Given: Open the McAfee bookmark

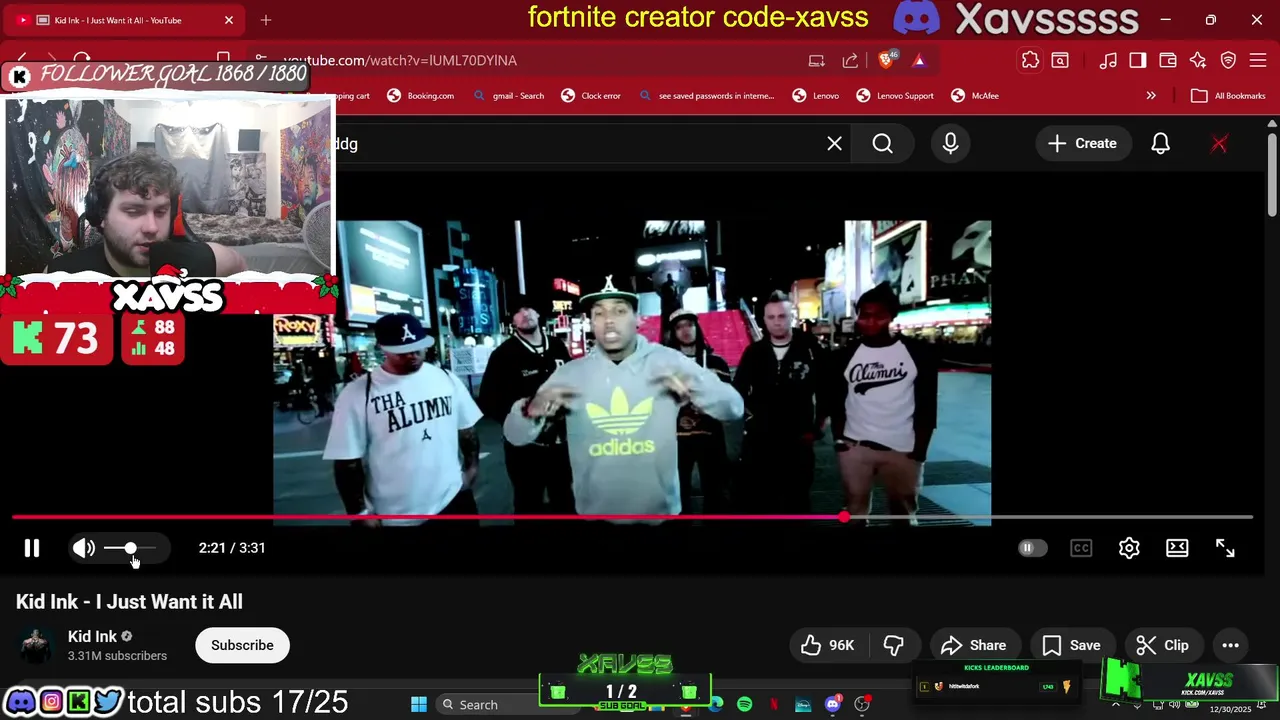Looking at the screenshot, I should tap(975, 96).
